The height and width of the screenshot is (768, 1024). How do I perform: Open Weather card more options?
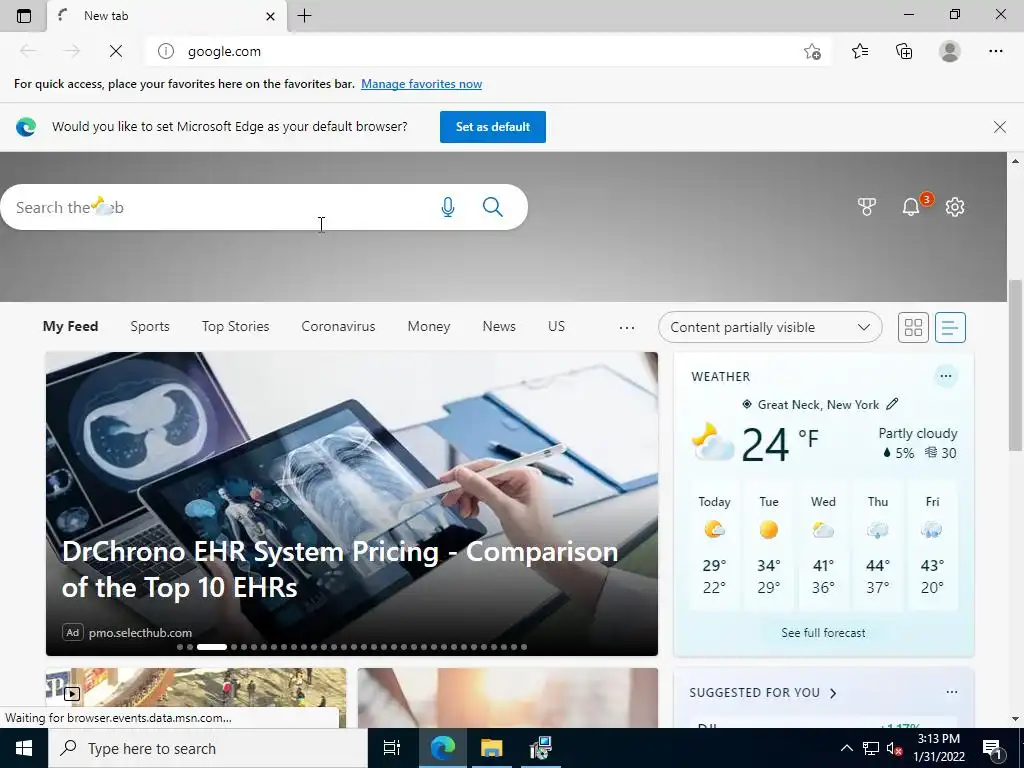click(945, 376)
